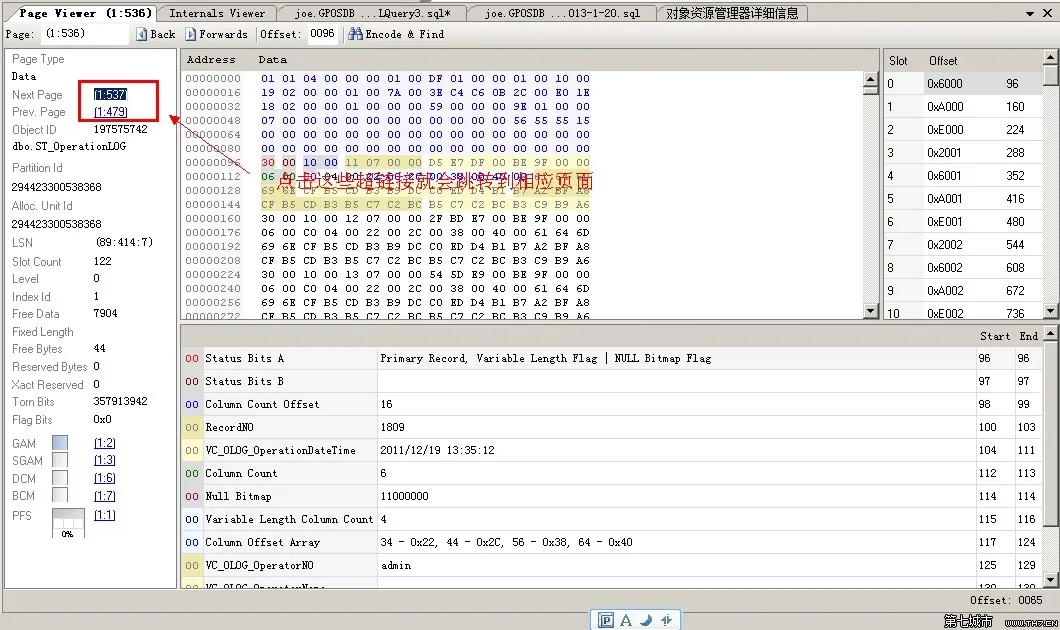Switch to the Internals Viewer tab
Image resolution: width=1060 pixels, height=630 pixels.
217,14
